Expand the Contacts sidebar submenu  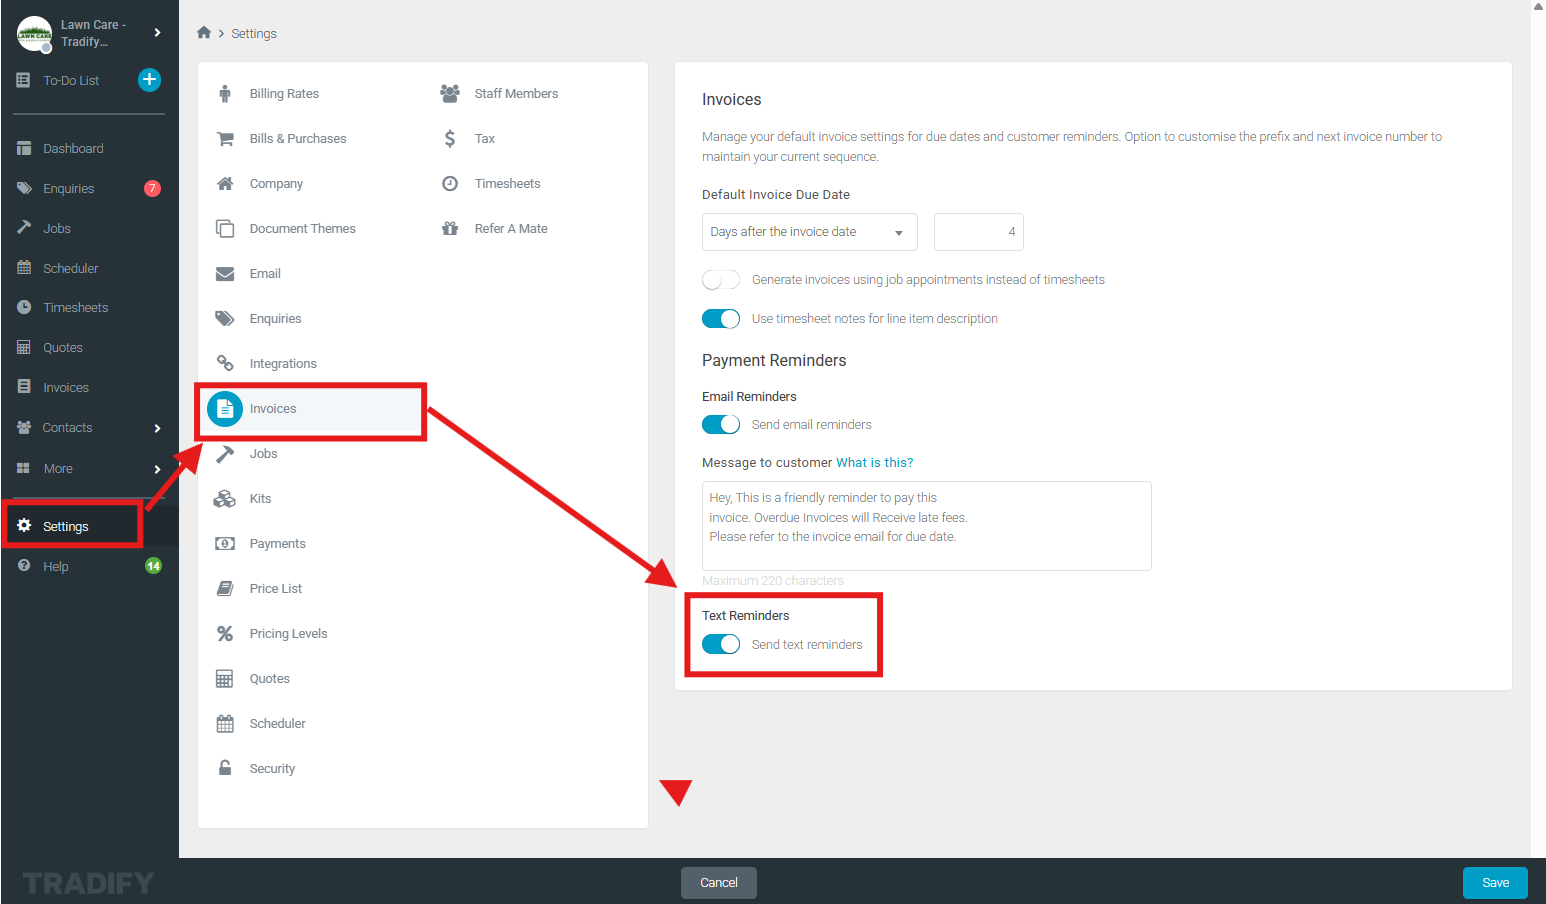coord(157,428)
